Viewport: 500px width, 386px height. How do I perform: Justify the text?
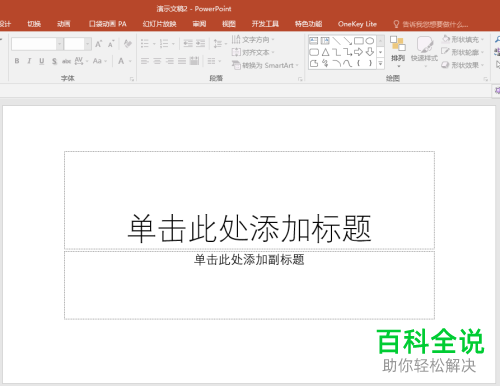coord(182,61)
